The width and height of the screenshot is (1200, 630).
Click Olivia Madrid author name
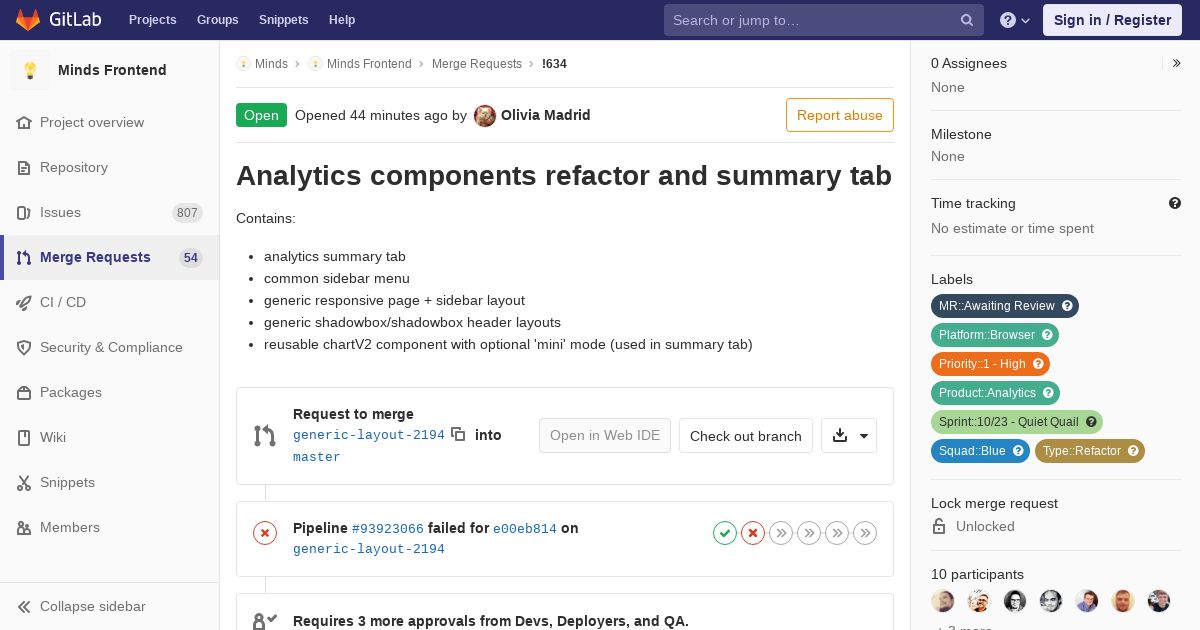pyautogui.click(x=546, y=115)
